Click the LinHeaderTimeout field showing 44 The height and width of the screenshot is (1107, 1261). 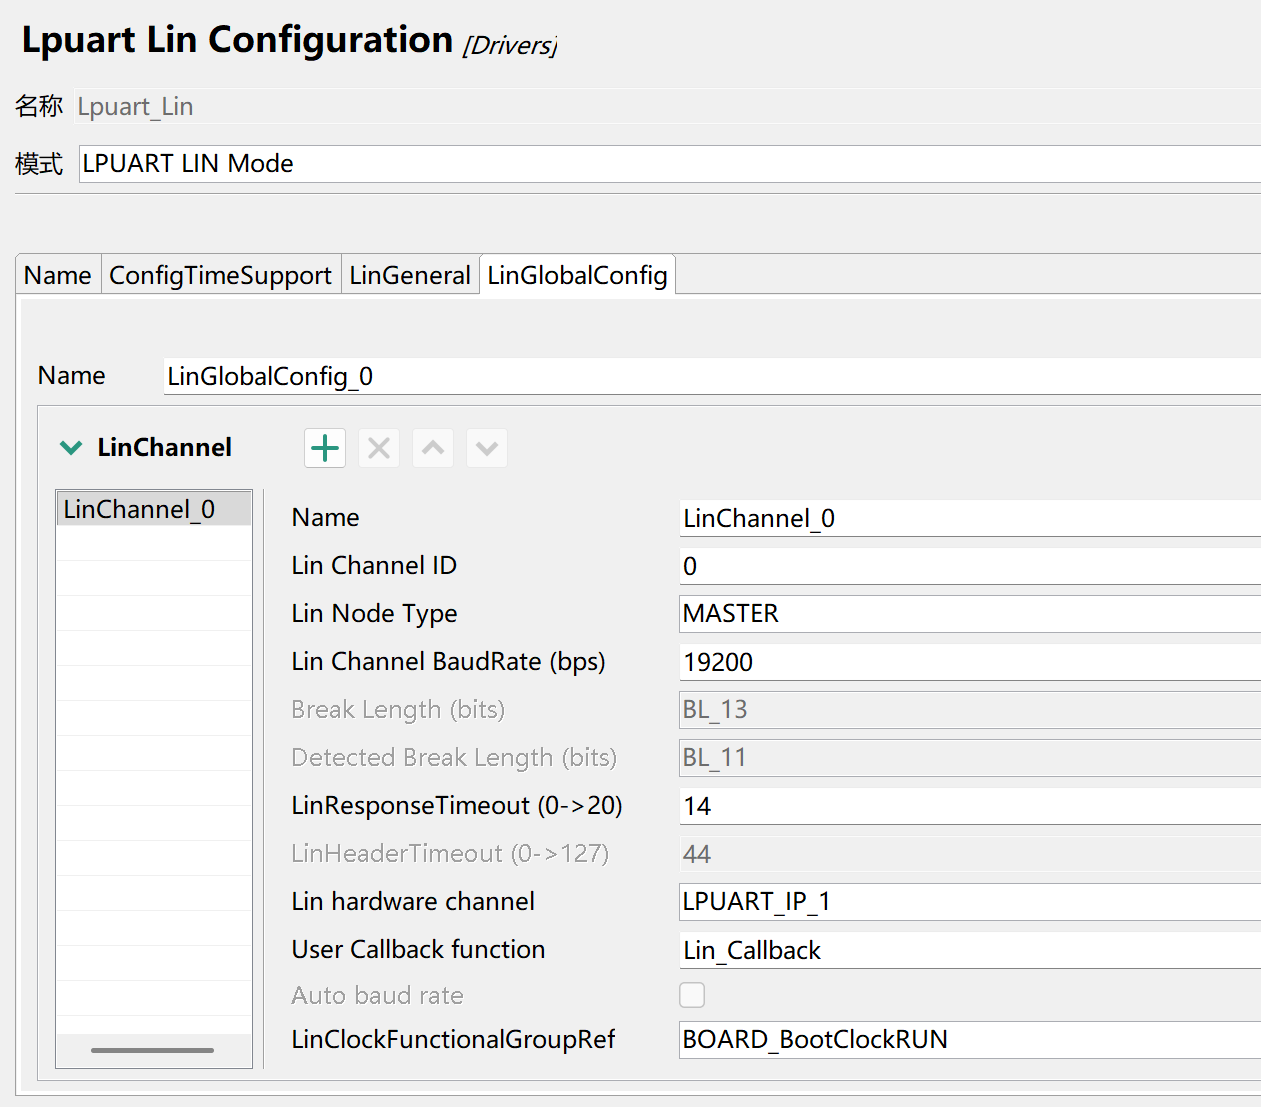point(970,854)
